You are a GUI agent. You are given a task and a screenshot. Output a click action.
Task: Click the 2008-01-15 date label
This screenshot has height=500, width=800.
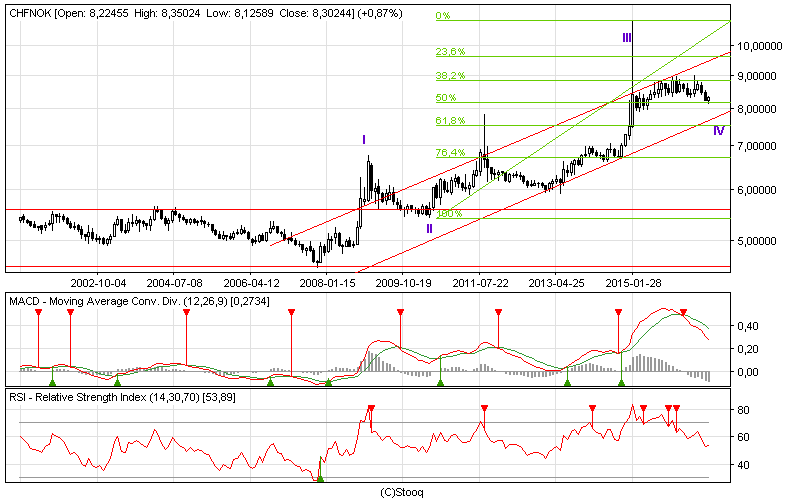click(327, 283)
